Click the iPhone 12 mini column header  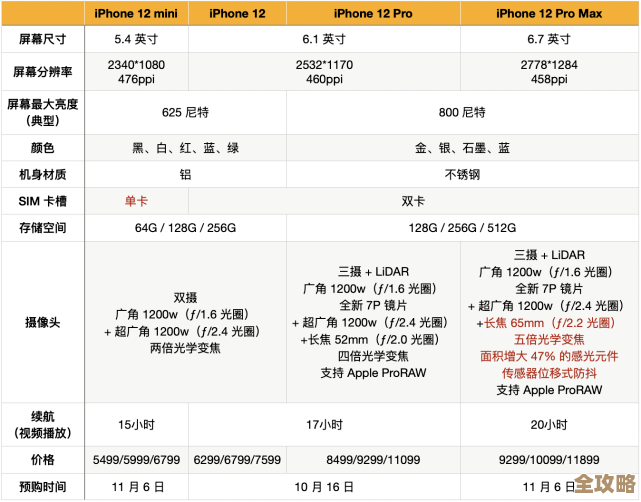click(136, 13)
